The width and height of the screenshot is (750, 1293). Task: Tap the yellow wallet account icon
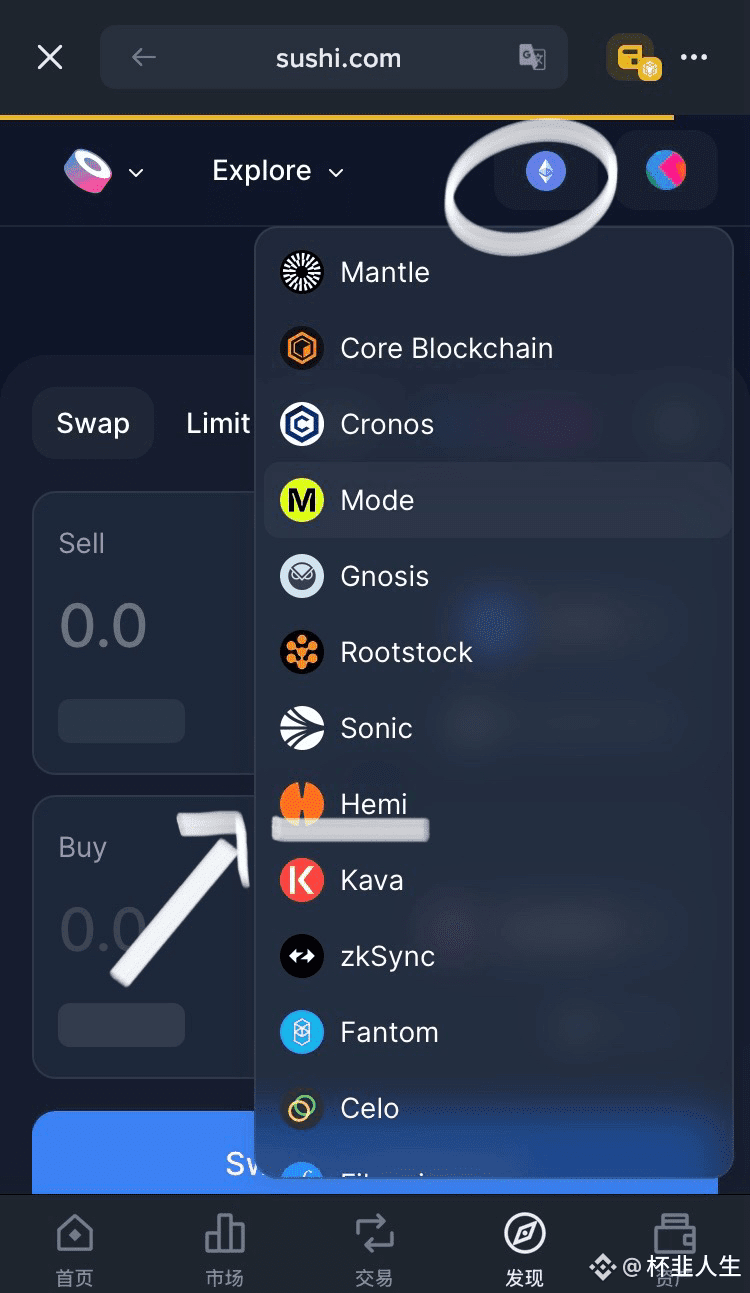tap(634, 59)
